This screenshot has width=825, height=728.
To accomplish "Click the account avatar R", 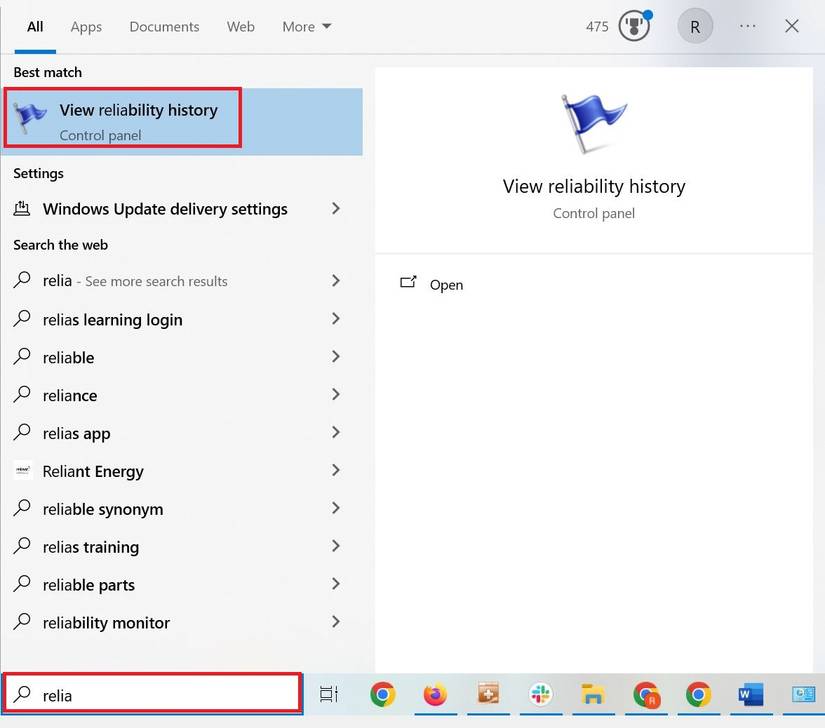I will tap(695, 26).
